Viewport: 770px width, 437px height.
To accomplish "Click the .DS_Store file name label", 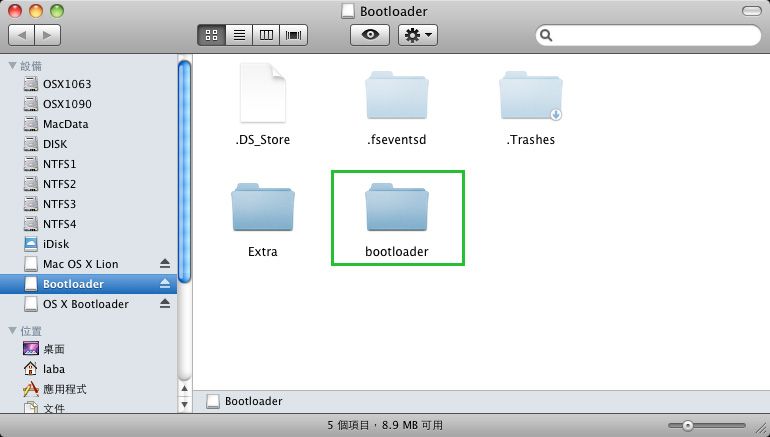I will pos(263,140).
